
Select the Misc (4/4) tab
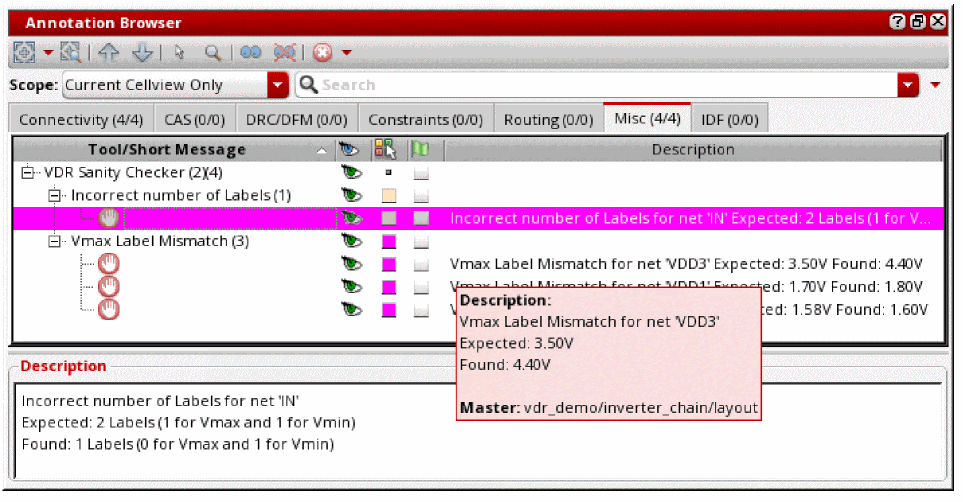pos(647,118)
